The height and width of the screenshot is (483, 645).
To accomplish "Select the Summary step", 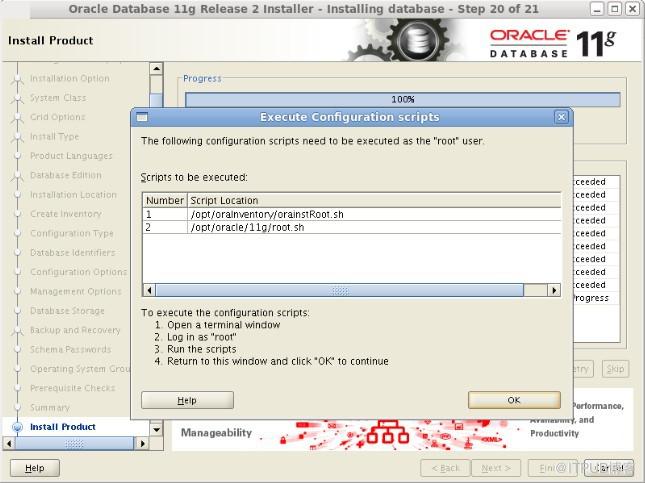I will tap(50, 407).
